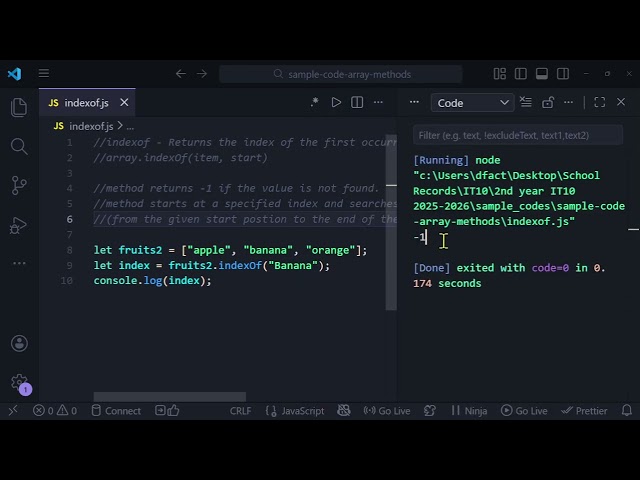Viewport: 640px width, 480px height.
Task: Toggle the bottom panel visibility
Action: (x=542, y=74)
